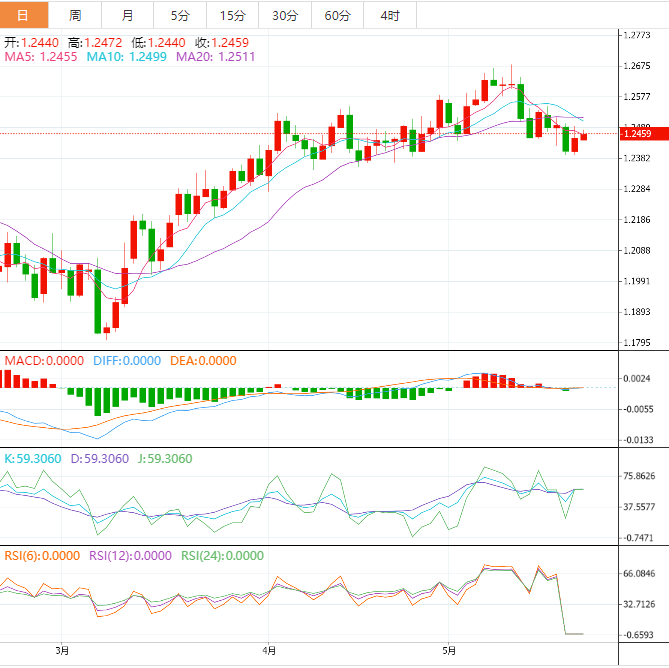Click the 4月 marker on date axis
The image size is (669, 668).
(x=268, y=651)
